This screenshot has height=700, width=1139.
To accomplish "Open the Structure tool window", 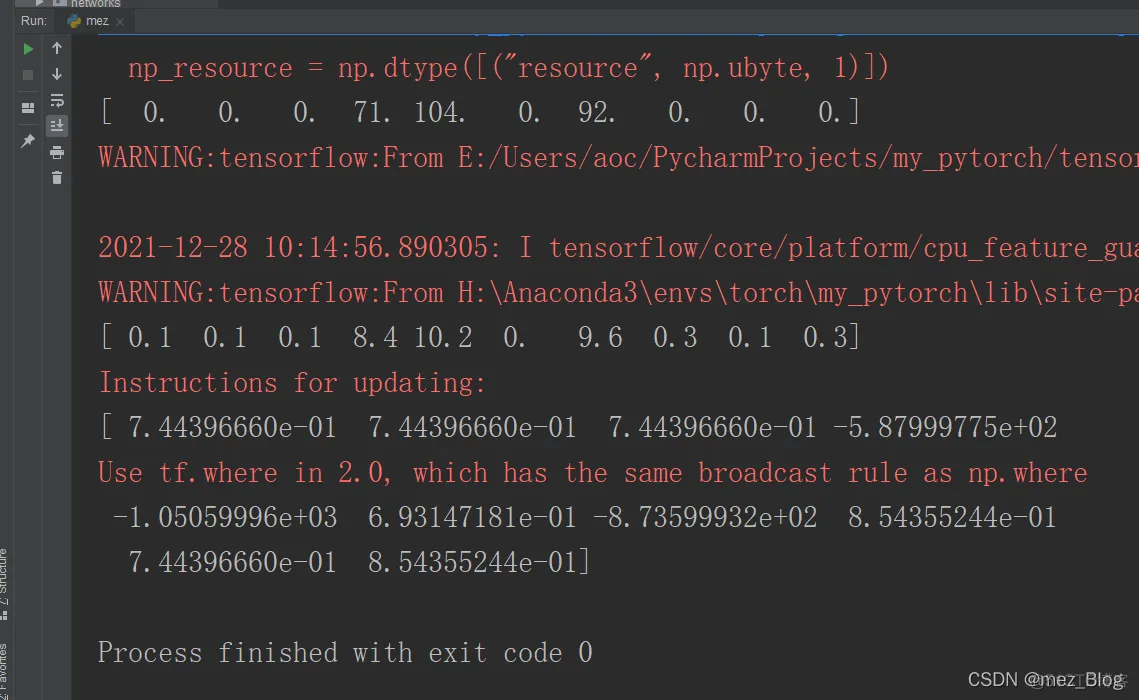I will tap(4, 585).
